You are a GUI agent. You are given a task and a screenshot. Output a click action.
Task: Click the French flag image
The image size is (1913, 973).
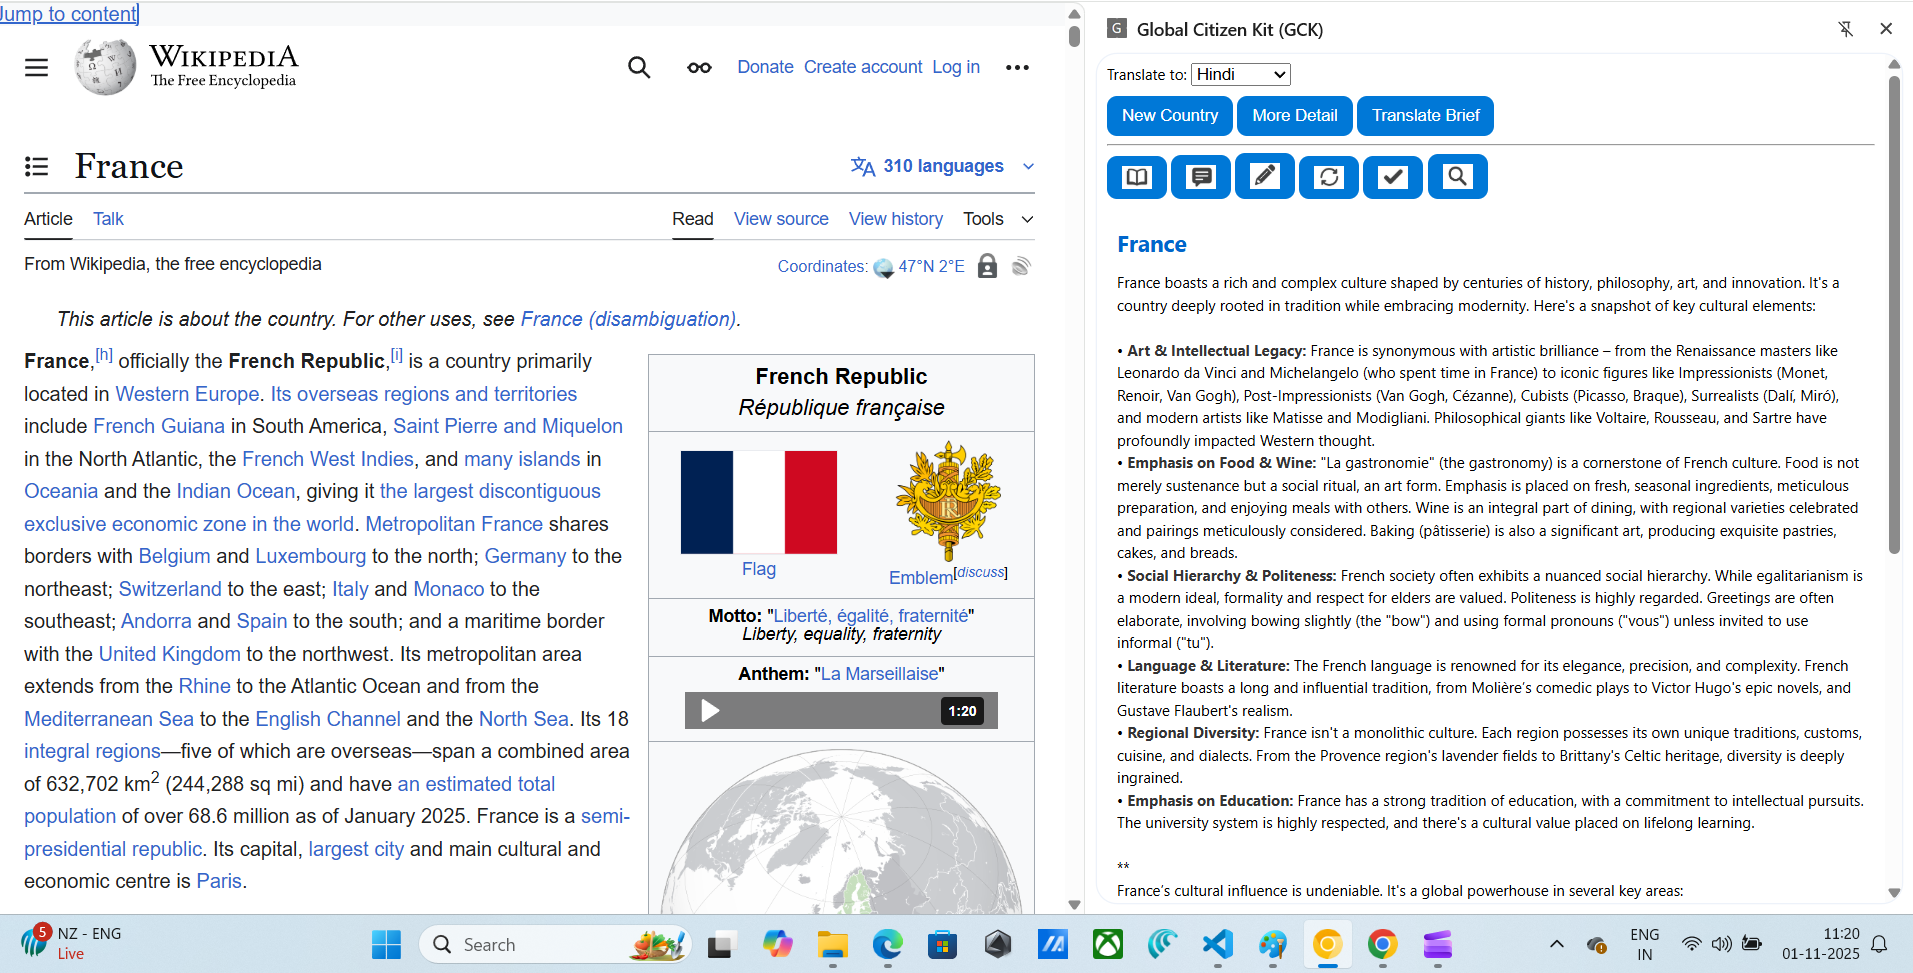[758, 502]
